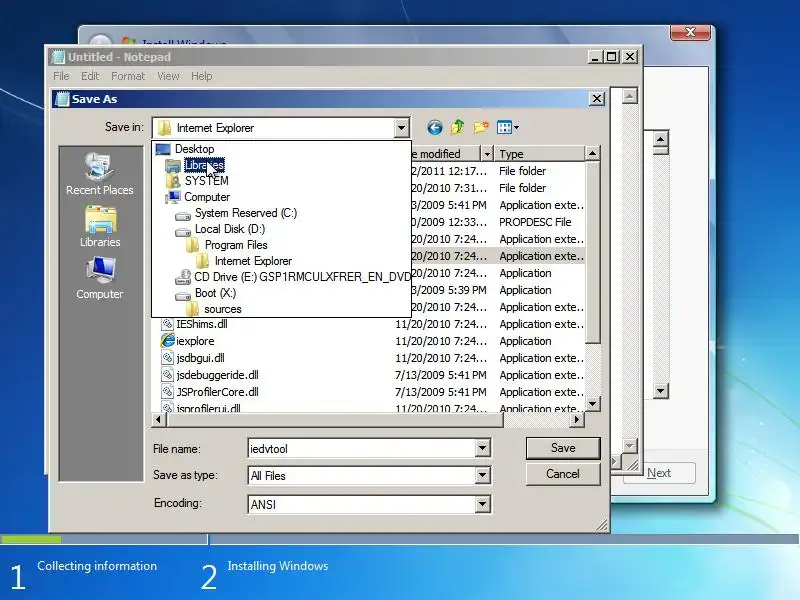Screen dimensions: 800x600
Task: Collapse the Save in combo box arrow
Action: click(x=402, y=128)
